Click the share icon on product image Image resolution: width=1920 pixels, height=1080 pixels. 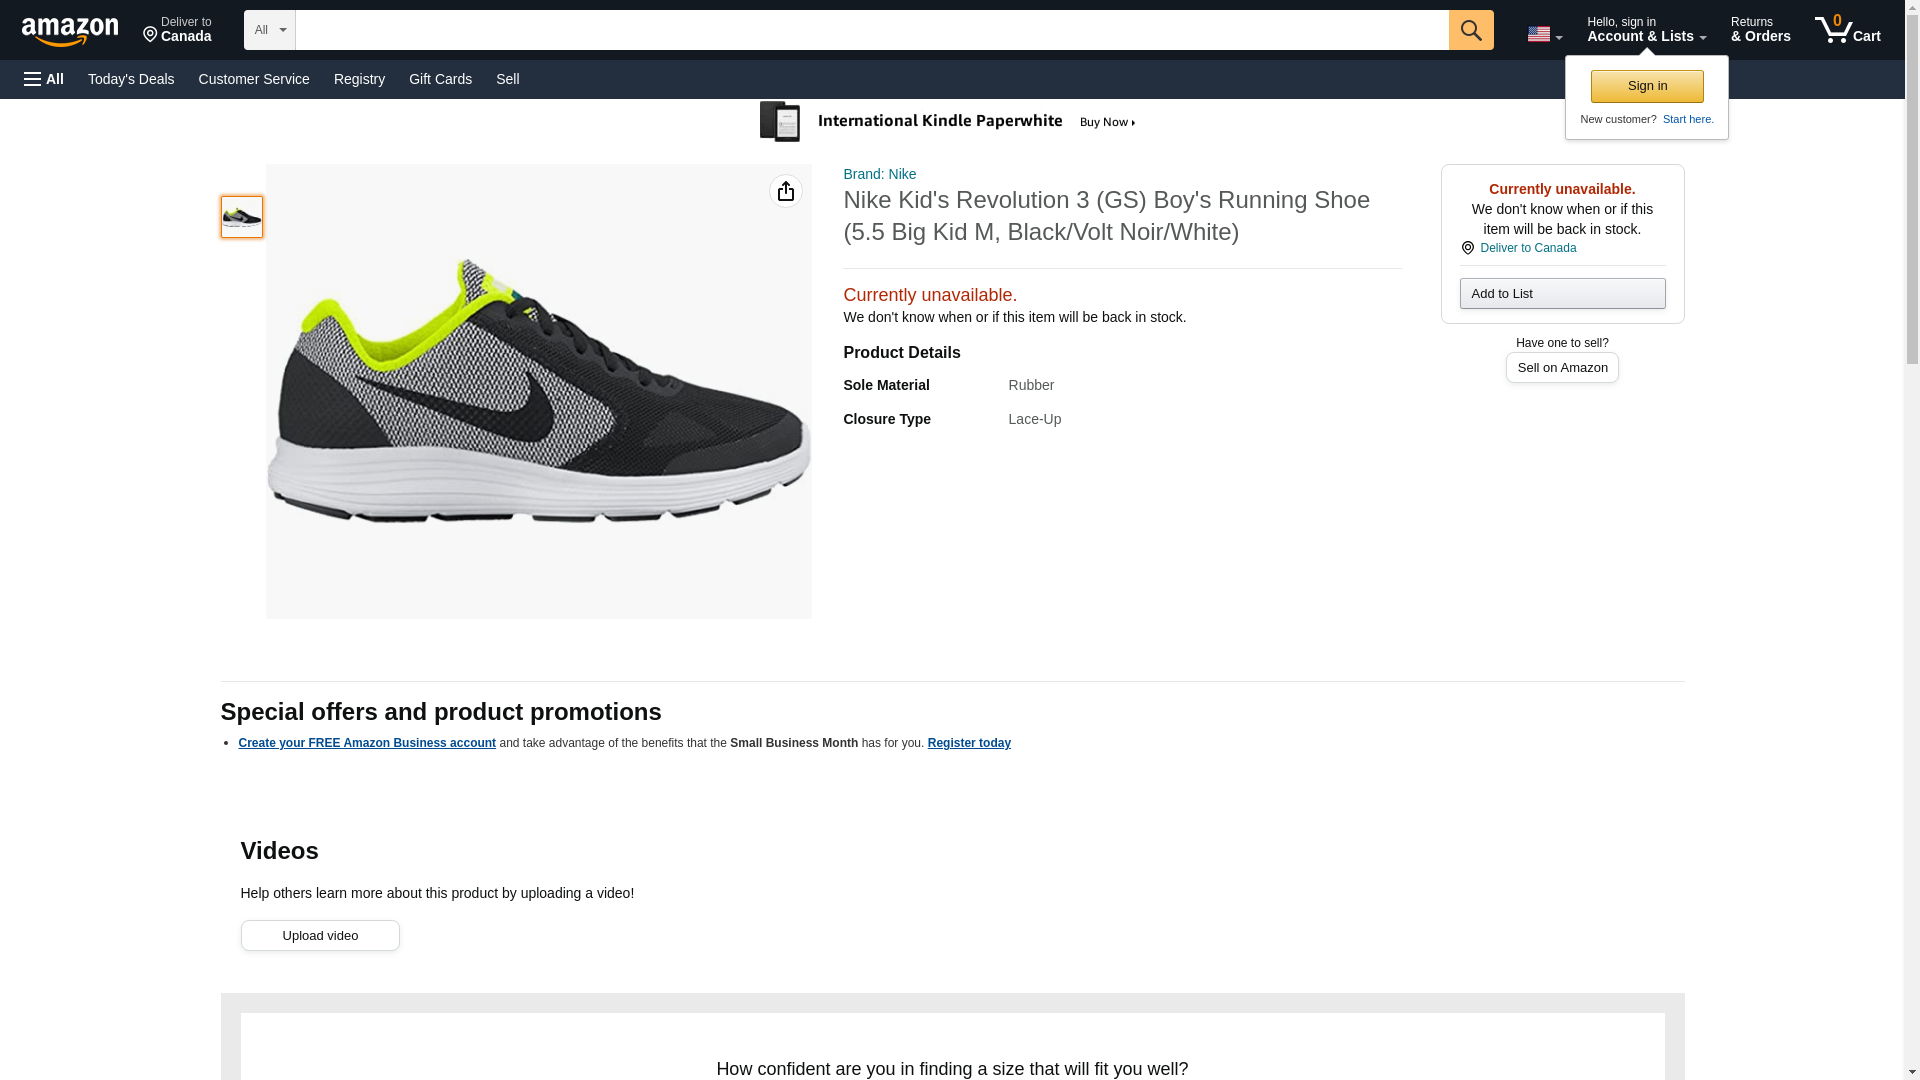[x=785, y=191]
